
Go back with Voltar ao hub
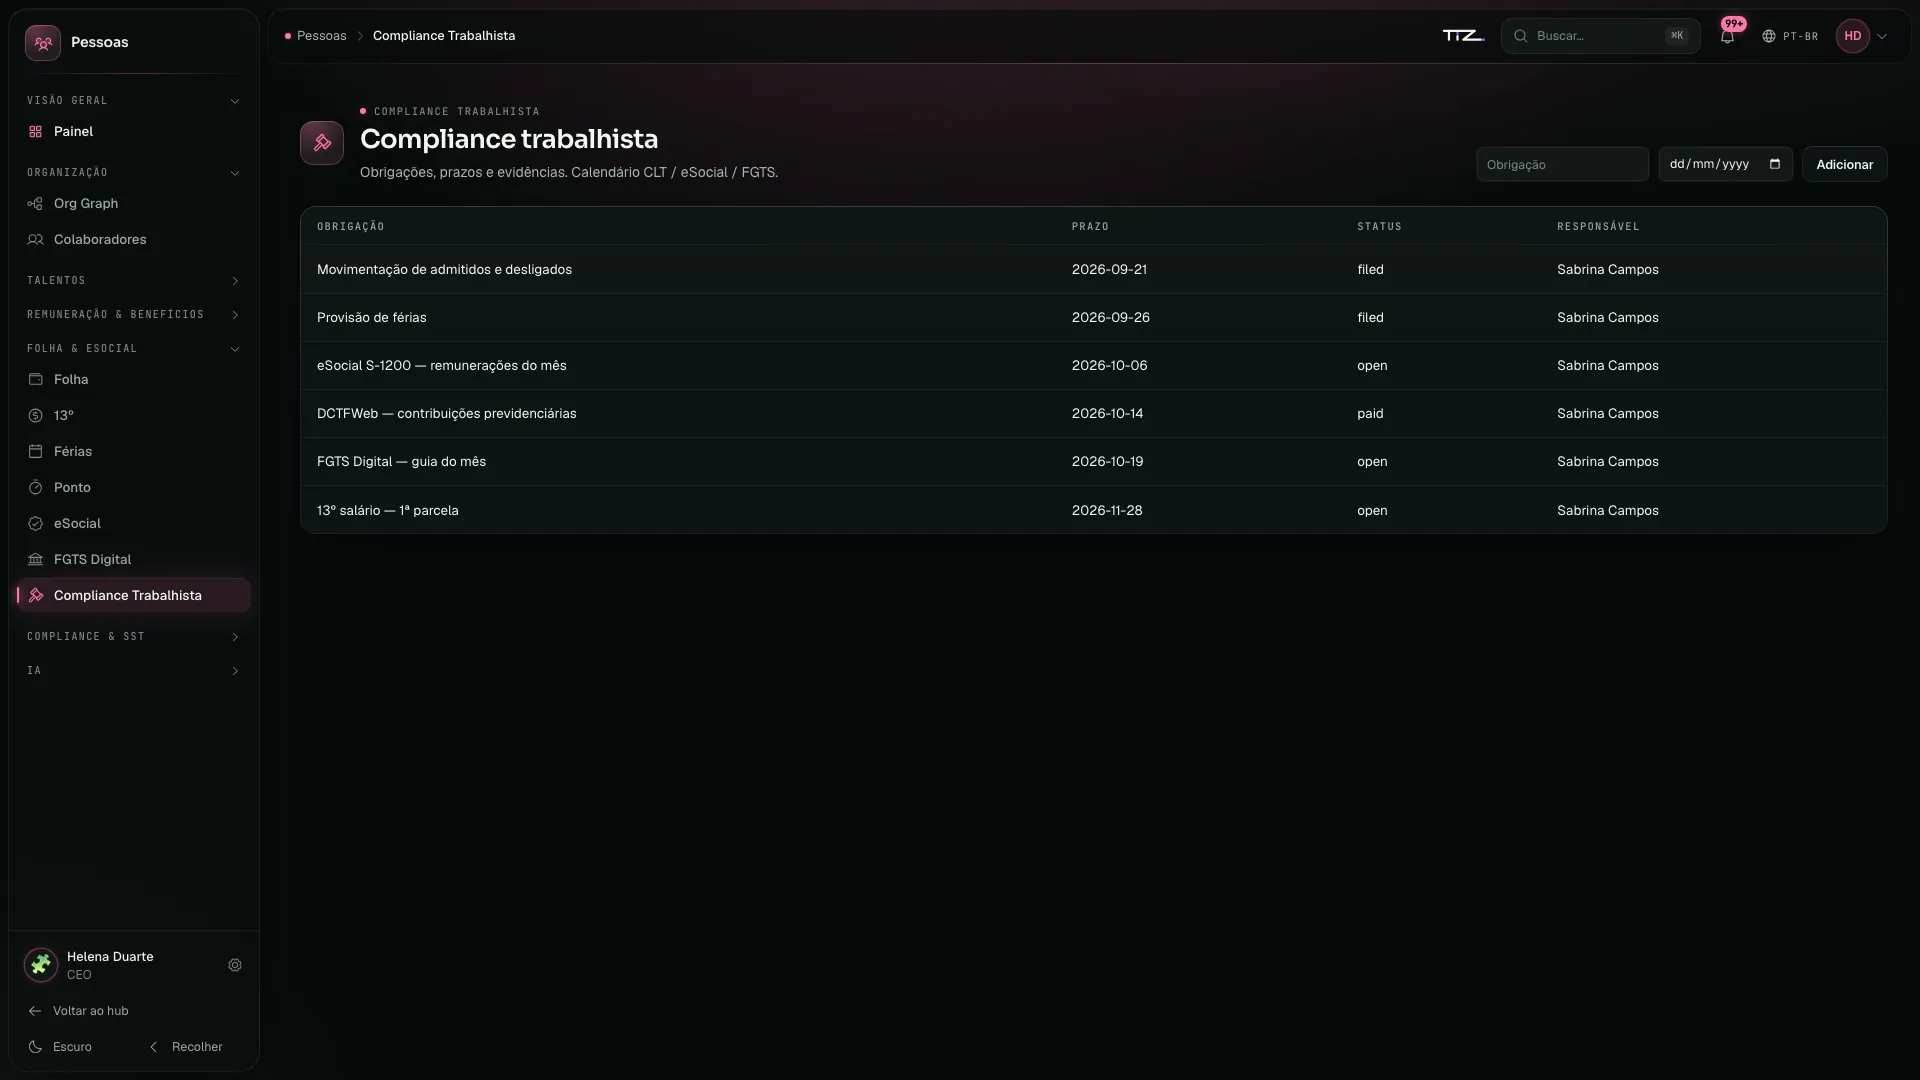pyautogui.click(x=79, y=1011)
